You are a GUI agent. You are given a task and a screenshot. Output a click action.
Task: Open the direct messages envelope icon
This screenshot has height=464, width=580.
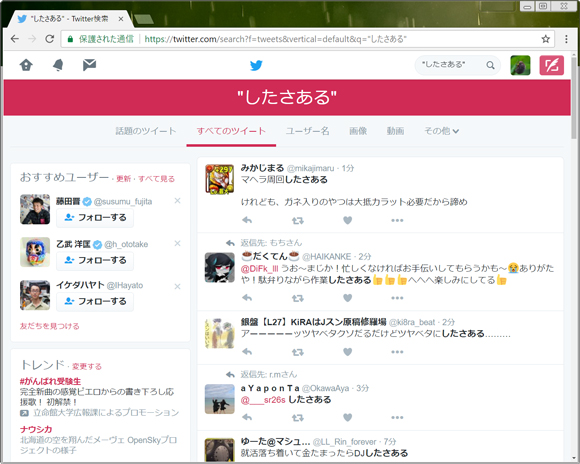89,65
